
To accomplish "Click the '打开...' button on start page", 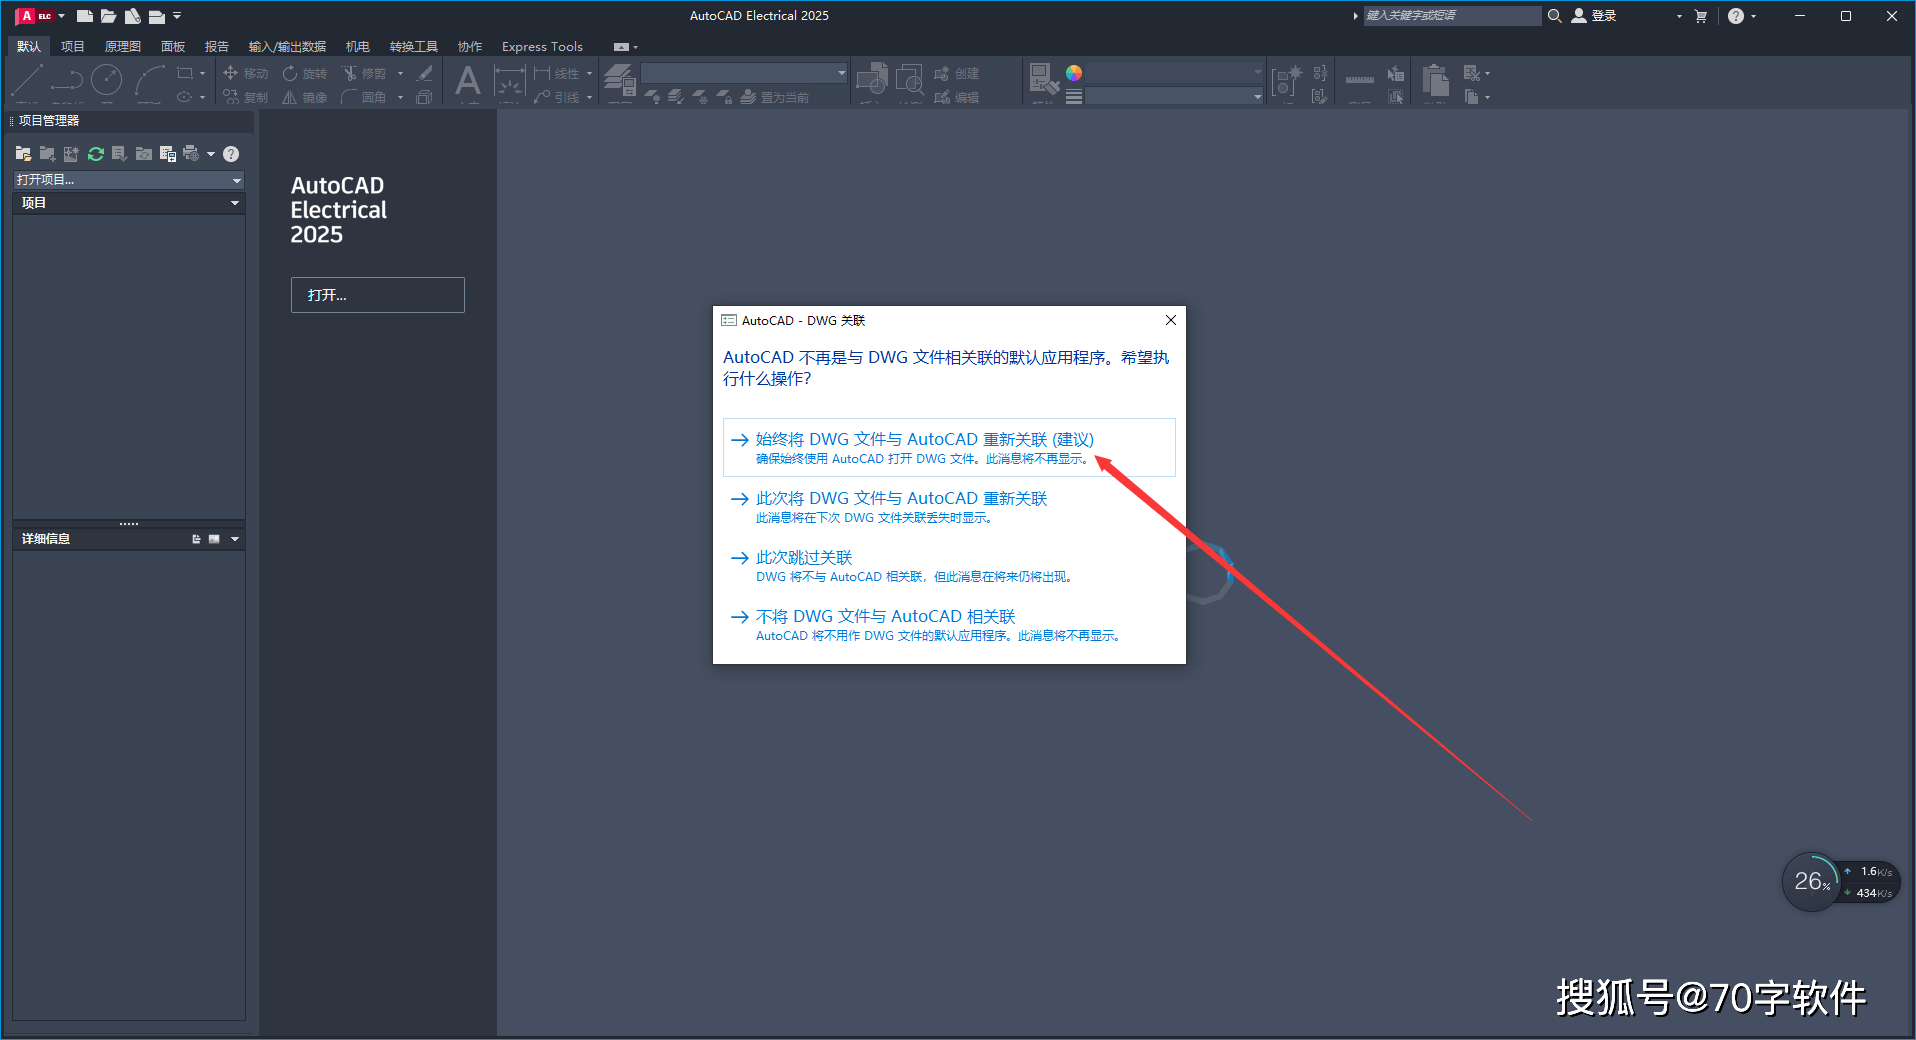I will (378, 295).
